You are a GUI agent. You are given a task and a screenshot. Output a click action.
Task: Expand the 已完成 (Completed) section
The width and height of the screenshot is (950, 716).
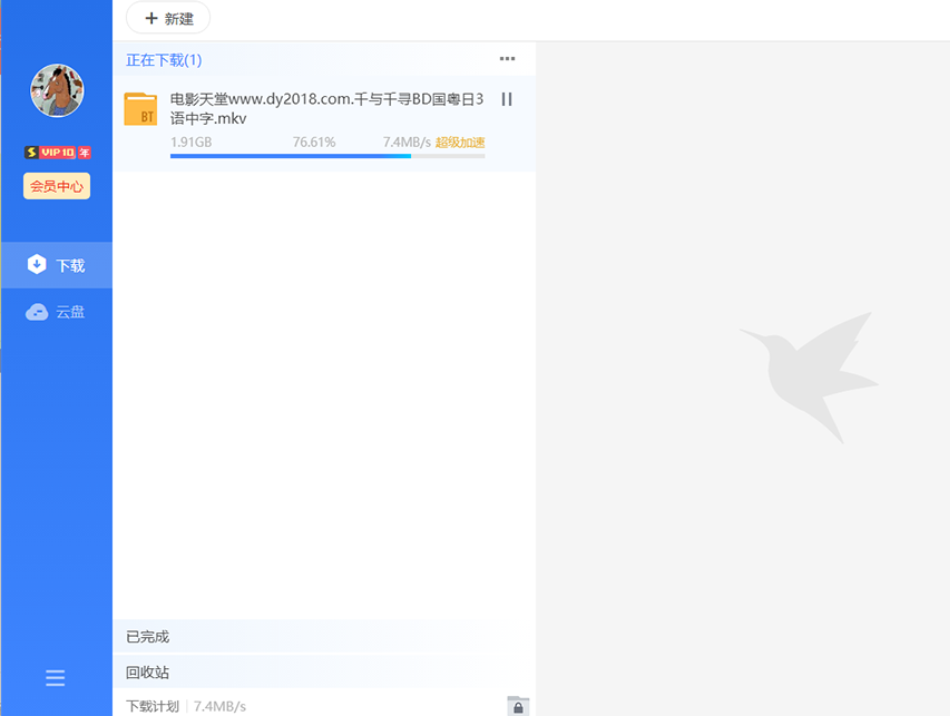146,635
